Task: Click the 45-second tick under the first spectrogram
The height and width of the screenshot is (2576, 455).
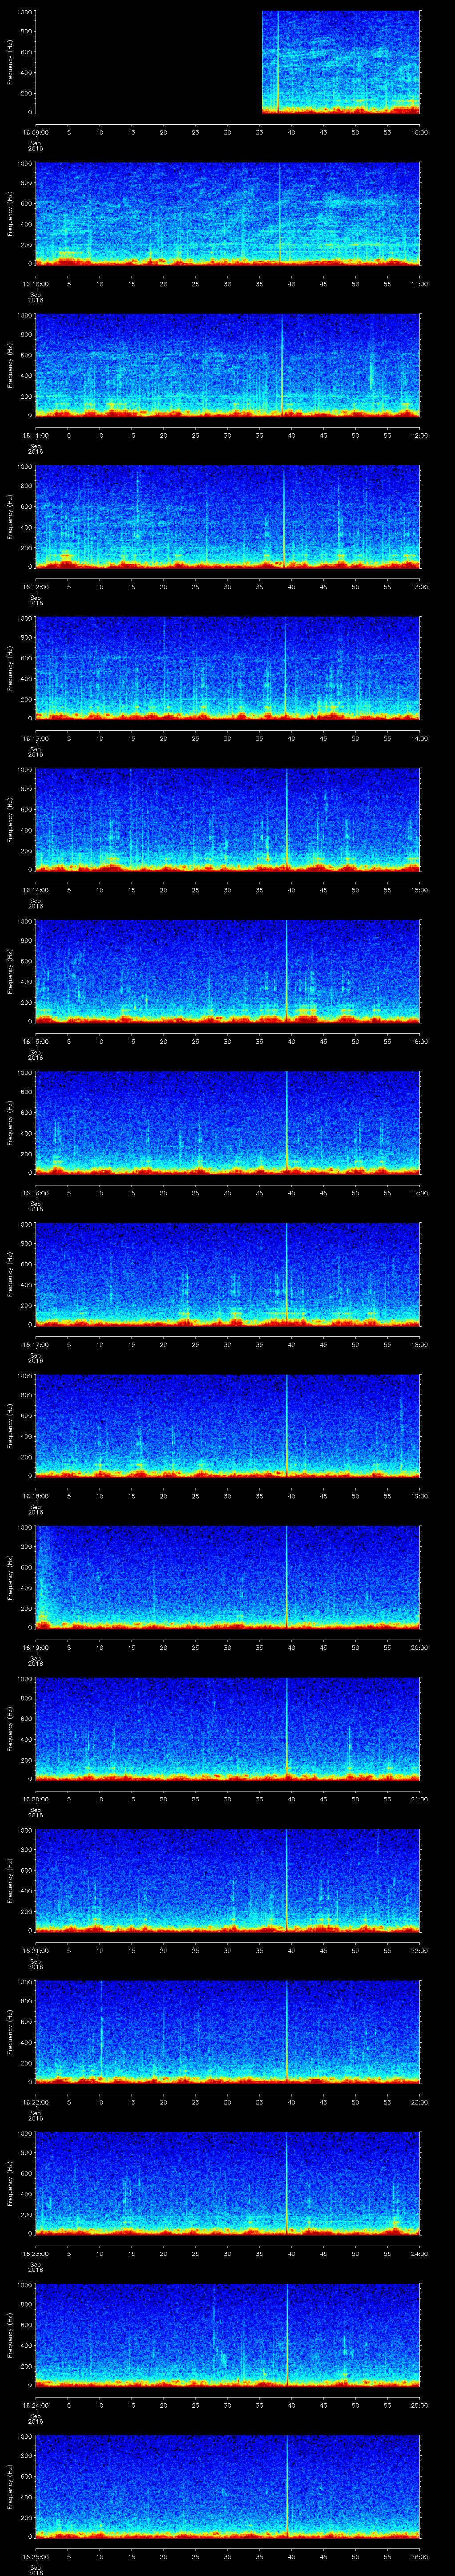Action: click(323, 132)
